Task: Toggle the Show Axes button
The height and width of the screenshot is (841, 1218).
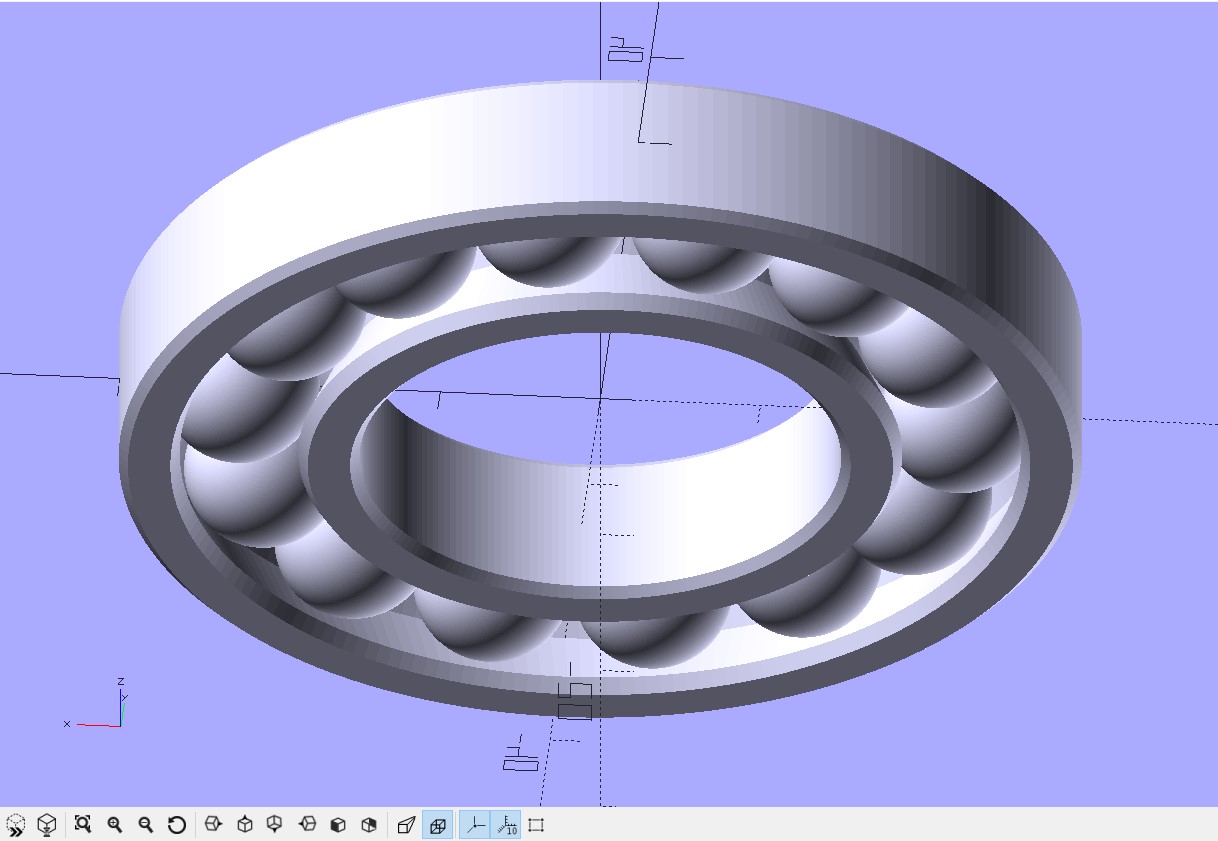Action: [475, 825]
